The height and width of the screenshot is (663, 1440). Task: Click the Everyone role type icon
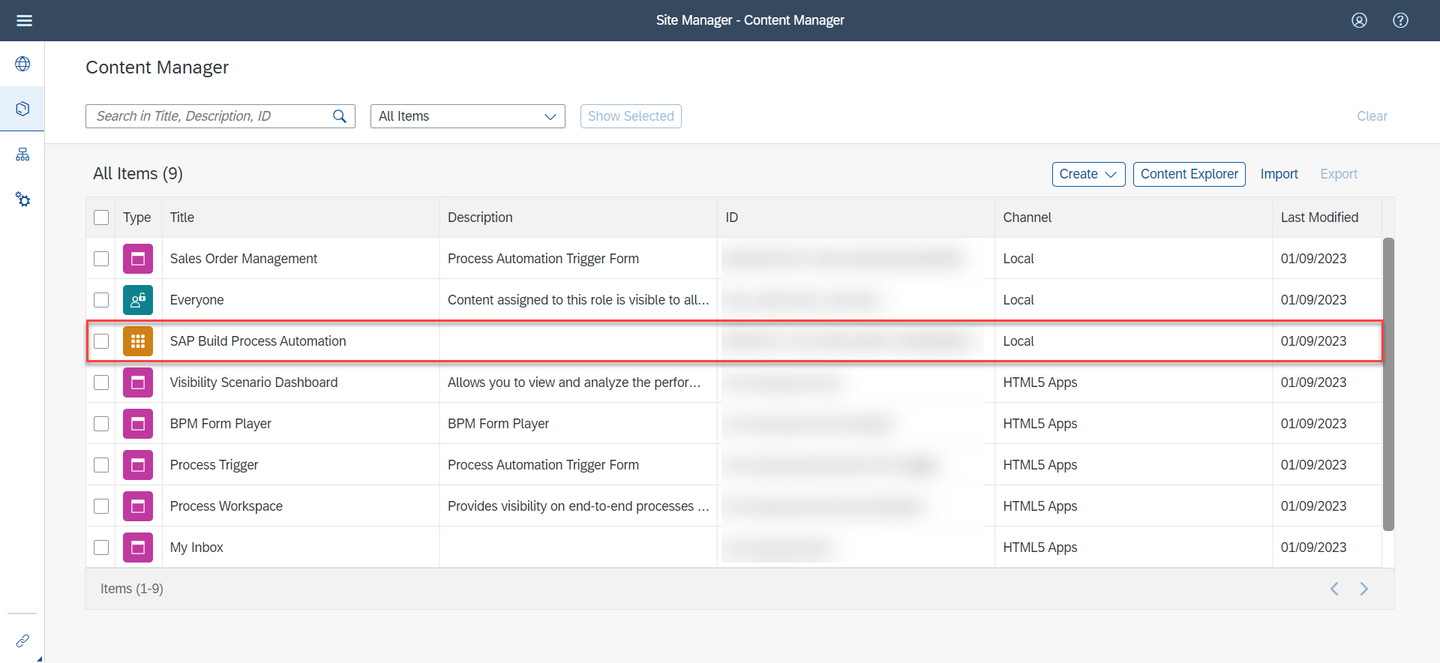pyautogui.click(x=138, y=300)
